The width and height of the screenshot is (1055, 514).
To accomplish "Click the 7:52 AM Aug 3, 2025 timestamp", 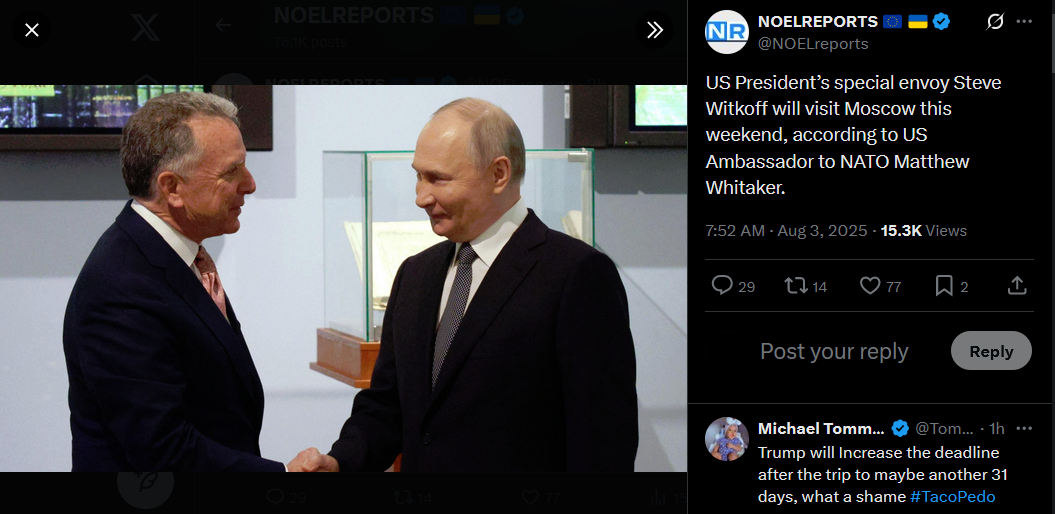I will (x=787, y=231).
